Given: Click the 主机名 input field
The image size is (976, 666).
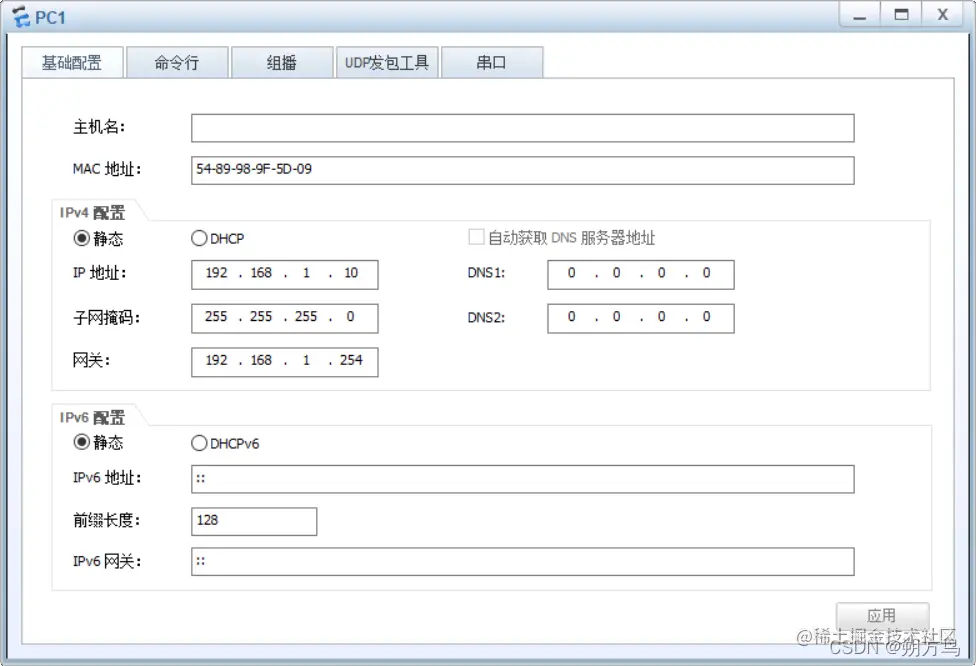Looking at the screenshot, I should point(522,128).
